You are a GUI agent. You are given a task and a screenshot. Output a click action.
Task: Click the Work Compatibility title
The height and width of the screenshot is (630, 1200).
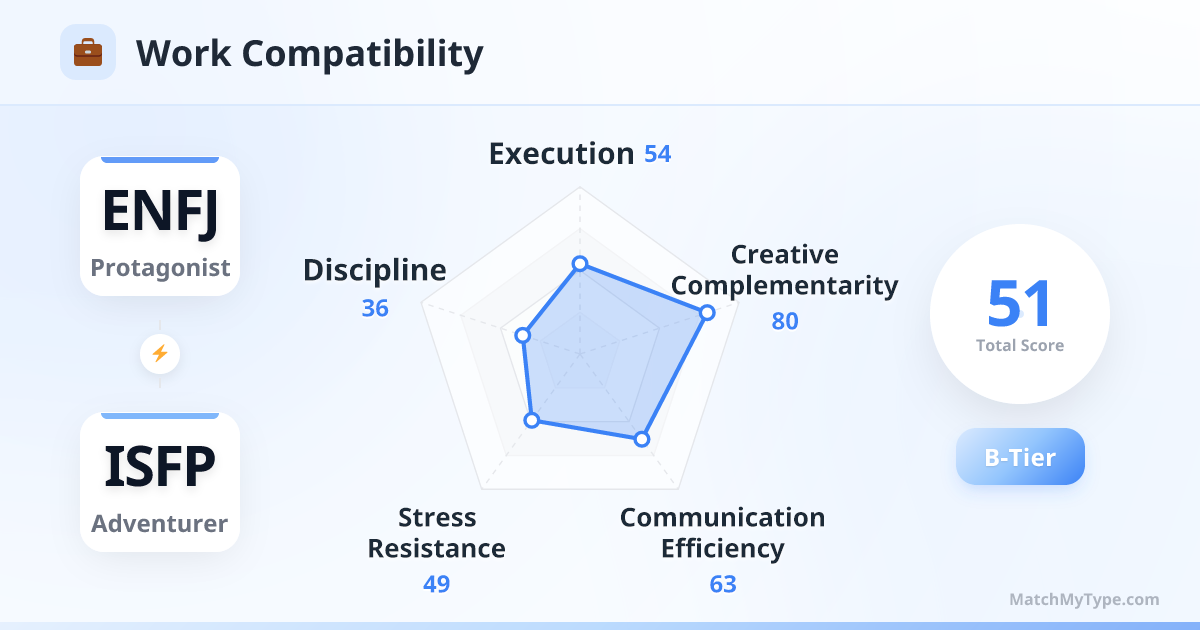click(x=309, y=53)
